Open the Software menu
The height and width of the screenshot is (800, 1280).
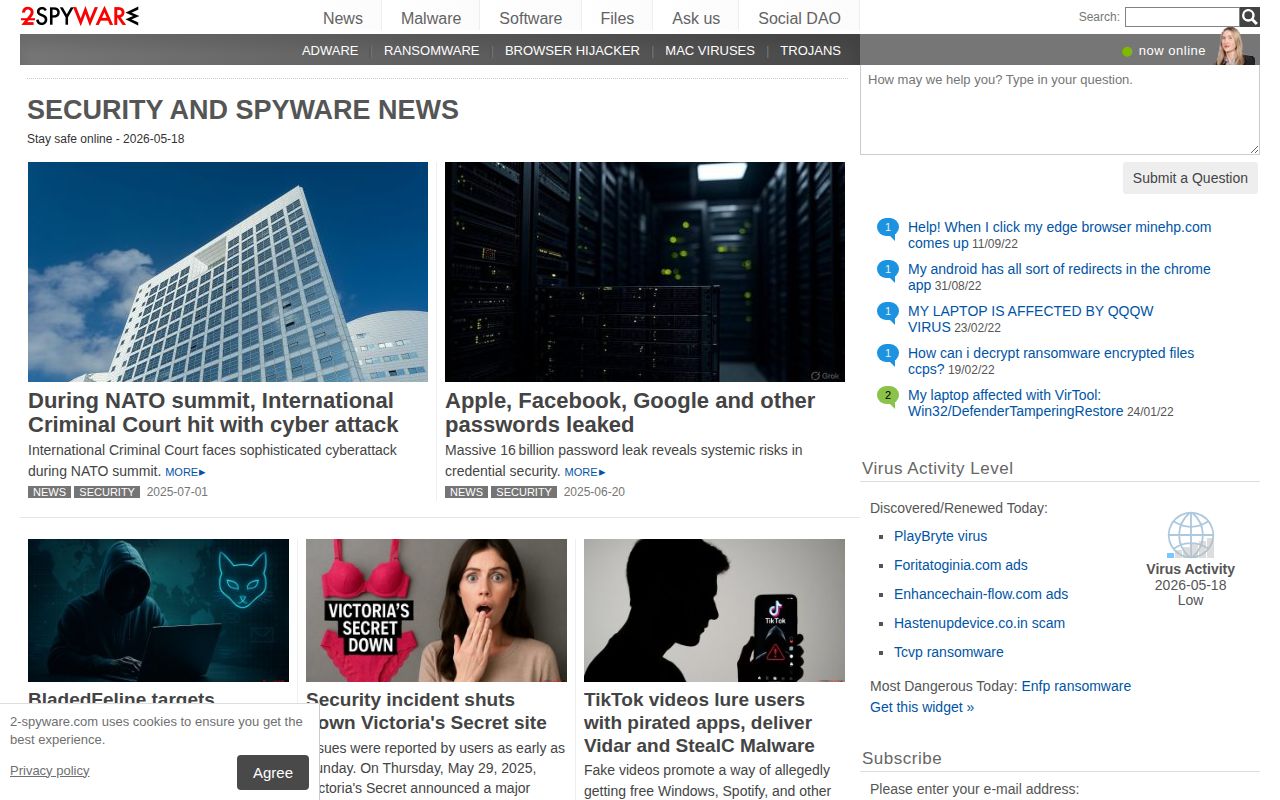point(530,18)
